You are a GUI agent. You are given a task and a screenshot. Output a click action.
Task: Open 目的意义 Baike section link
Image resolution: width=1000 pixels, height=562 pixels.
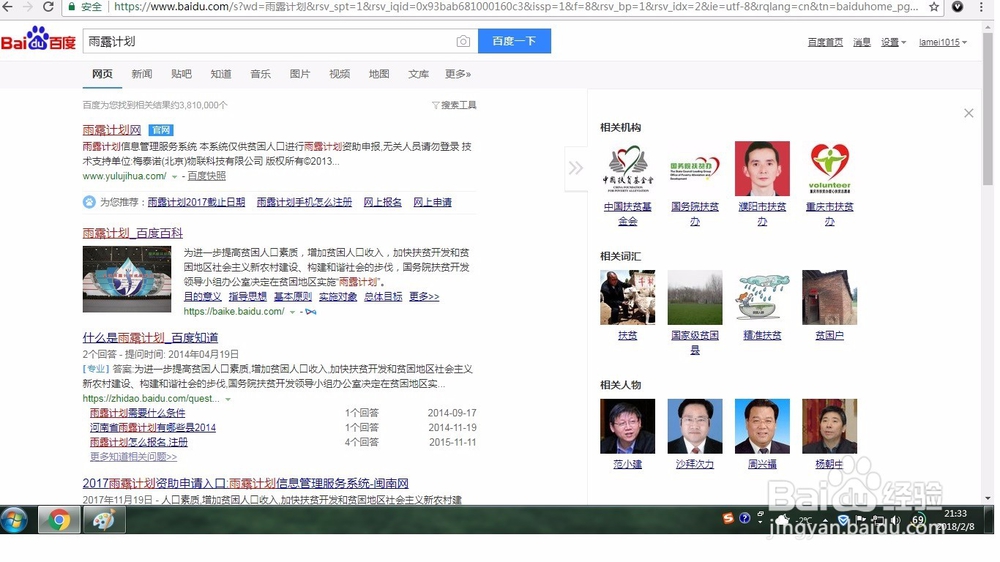pos(202,297)
